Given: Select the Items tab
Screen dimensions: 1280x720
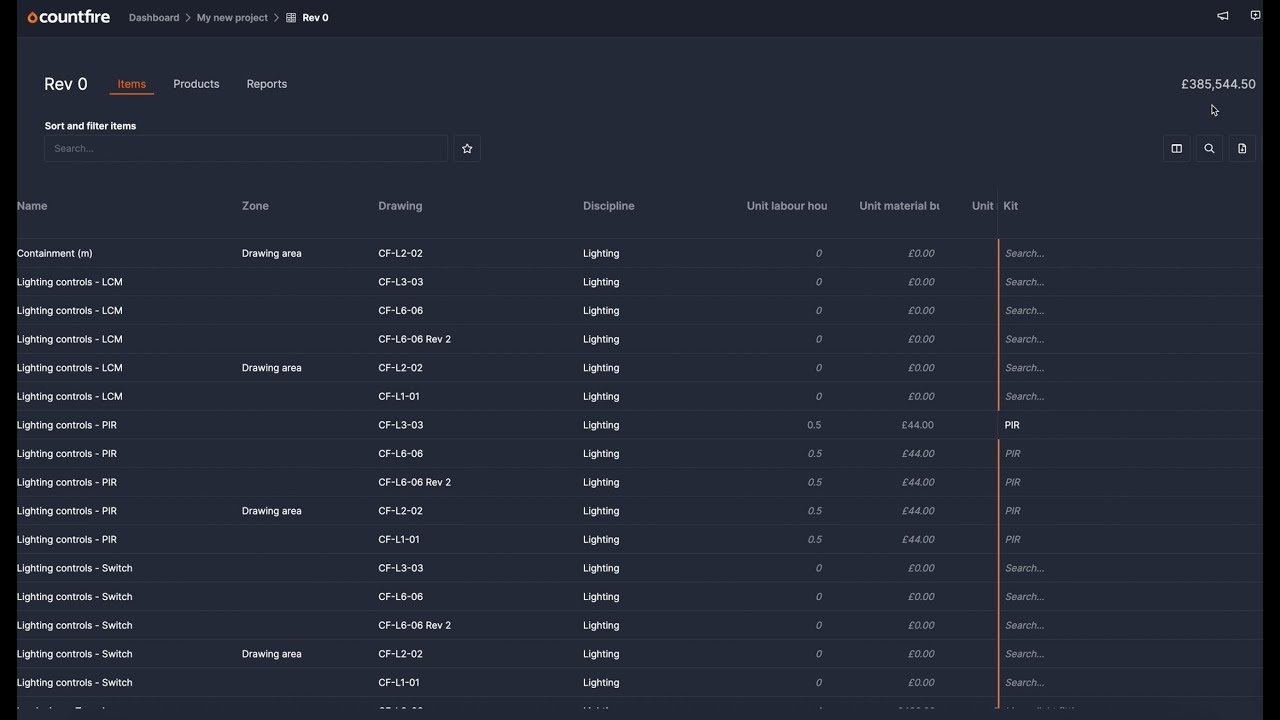Looking at the screenshot, I should (132, 84).
